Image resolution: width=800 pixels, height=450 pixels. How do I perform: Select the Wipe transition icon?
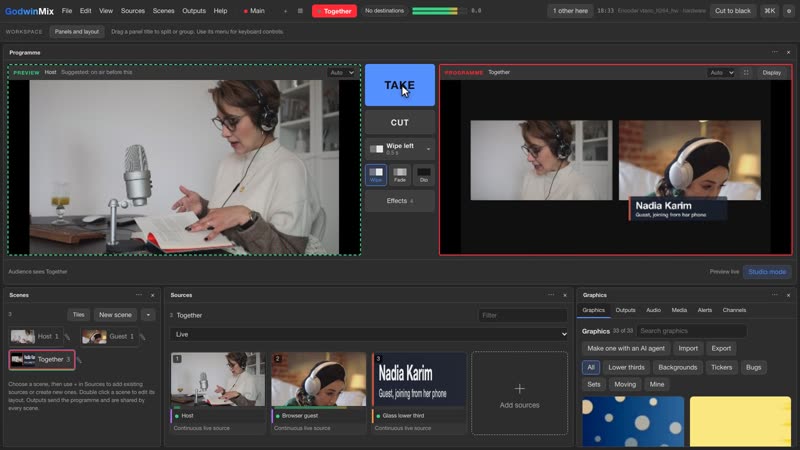(376, 174)
